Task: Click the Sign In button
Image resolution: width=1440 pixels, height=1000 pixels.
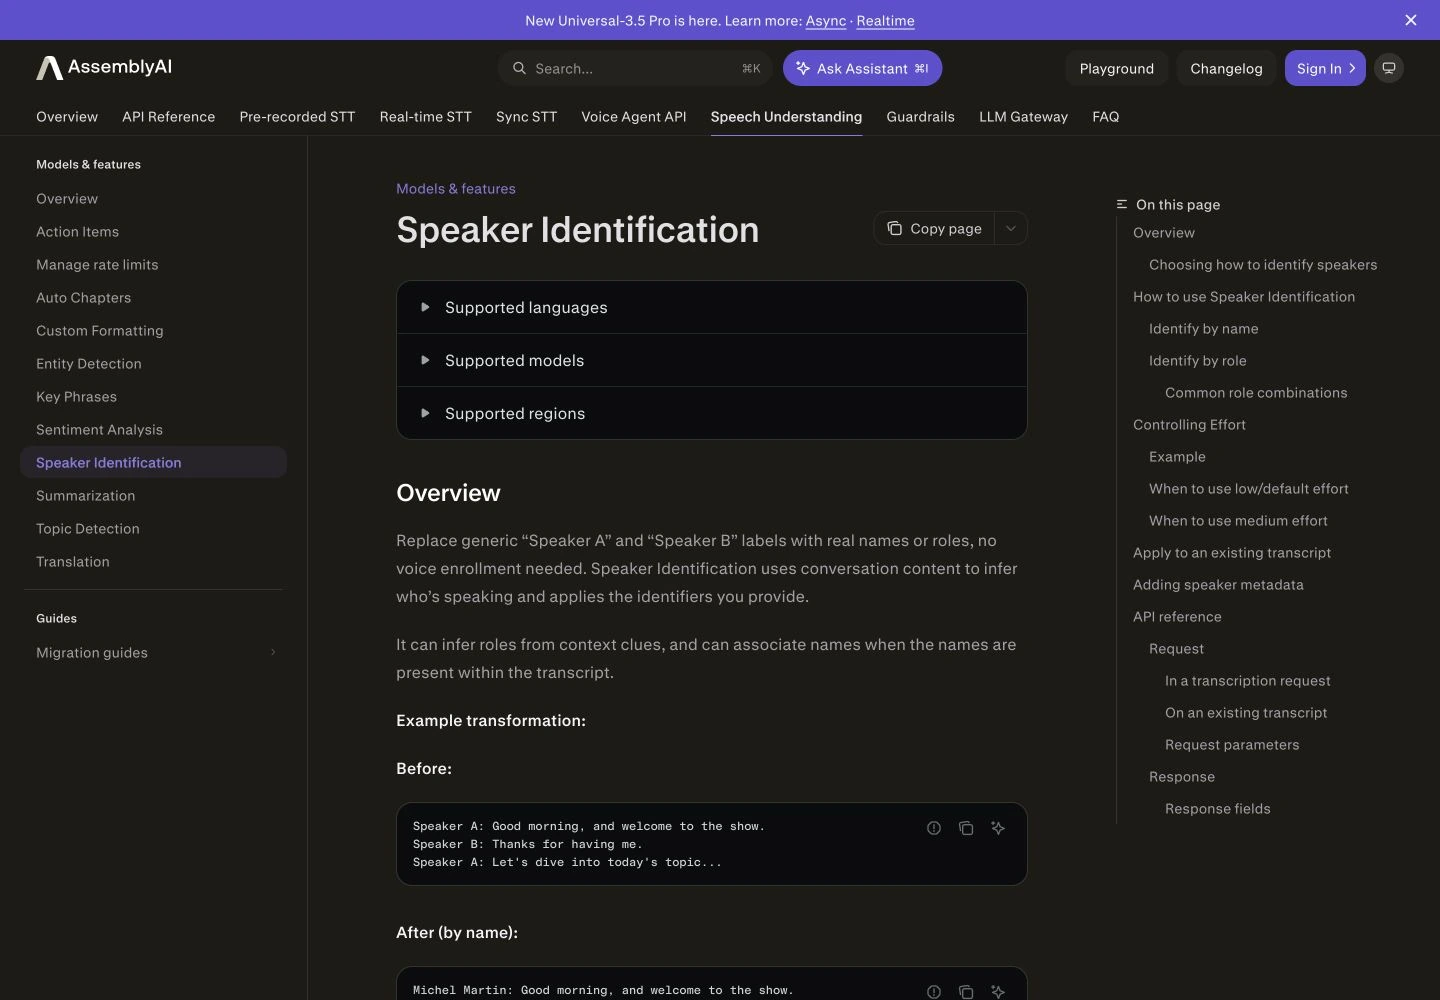Action: tap(1325, 68)
